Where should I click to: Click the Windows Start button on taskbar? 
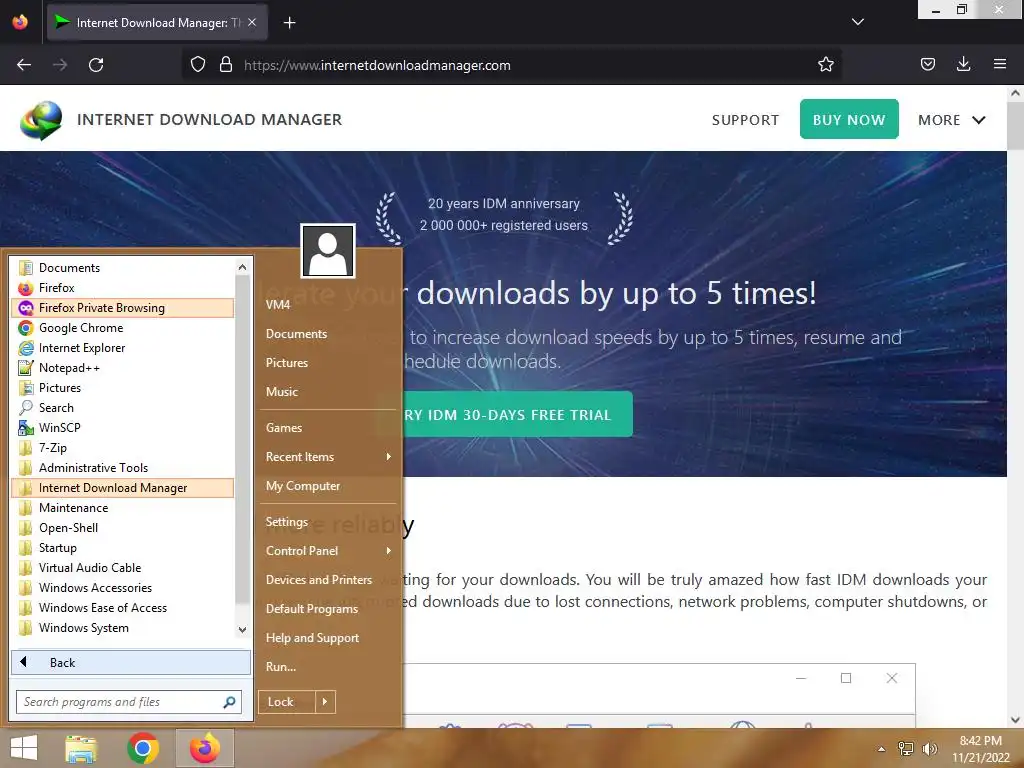point(24,748)
